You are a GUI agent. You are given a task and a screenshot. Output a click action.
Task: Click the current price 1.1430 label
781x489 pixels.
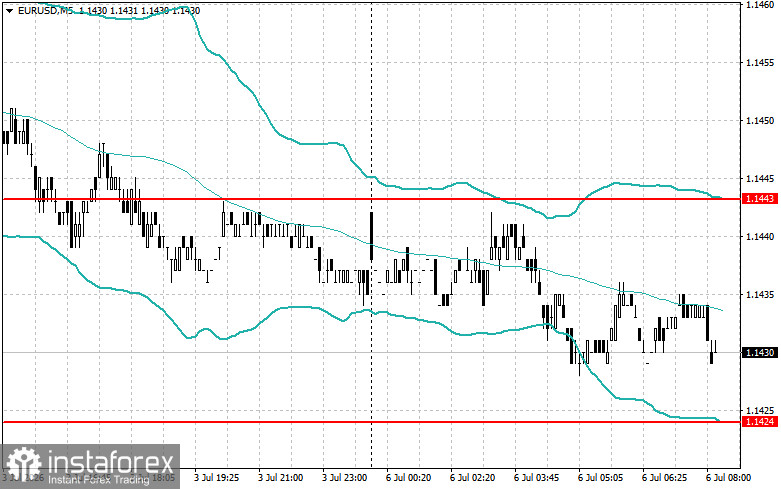pyautogui.click(x=760, y=353)
